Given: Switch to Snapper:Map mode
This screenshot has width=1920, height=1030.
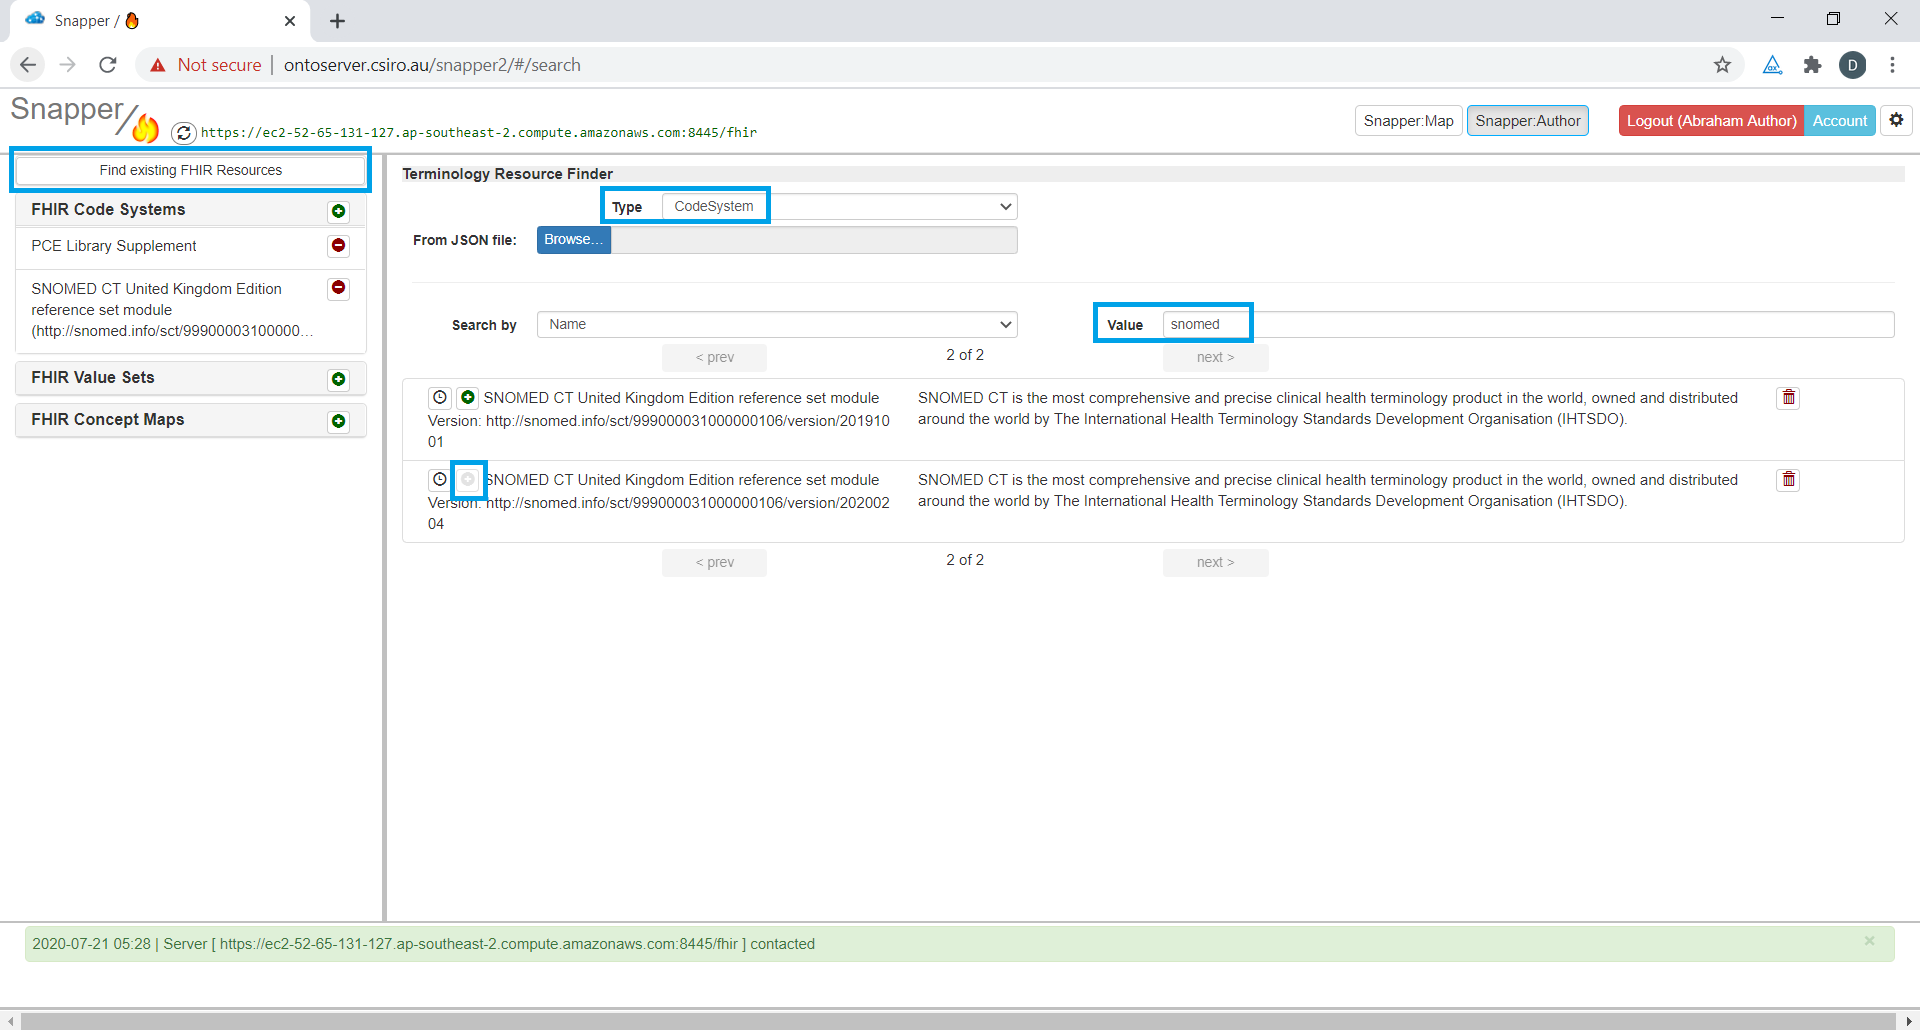Looking at the screenshot, I should [x=1408, y=121].
